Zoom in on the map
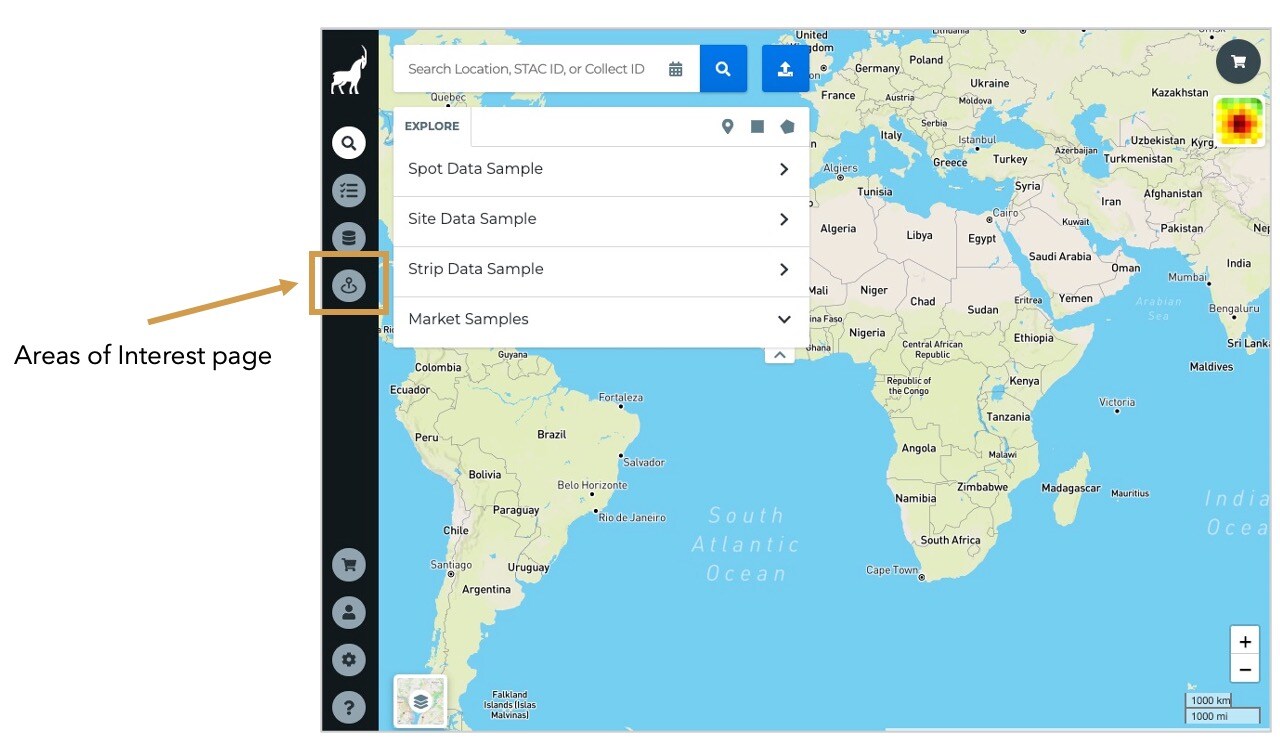Screen dimensions: 1280x741 pyautogui.click(x=1245, y=641)
